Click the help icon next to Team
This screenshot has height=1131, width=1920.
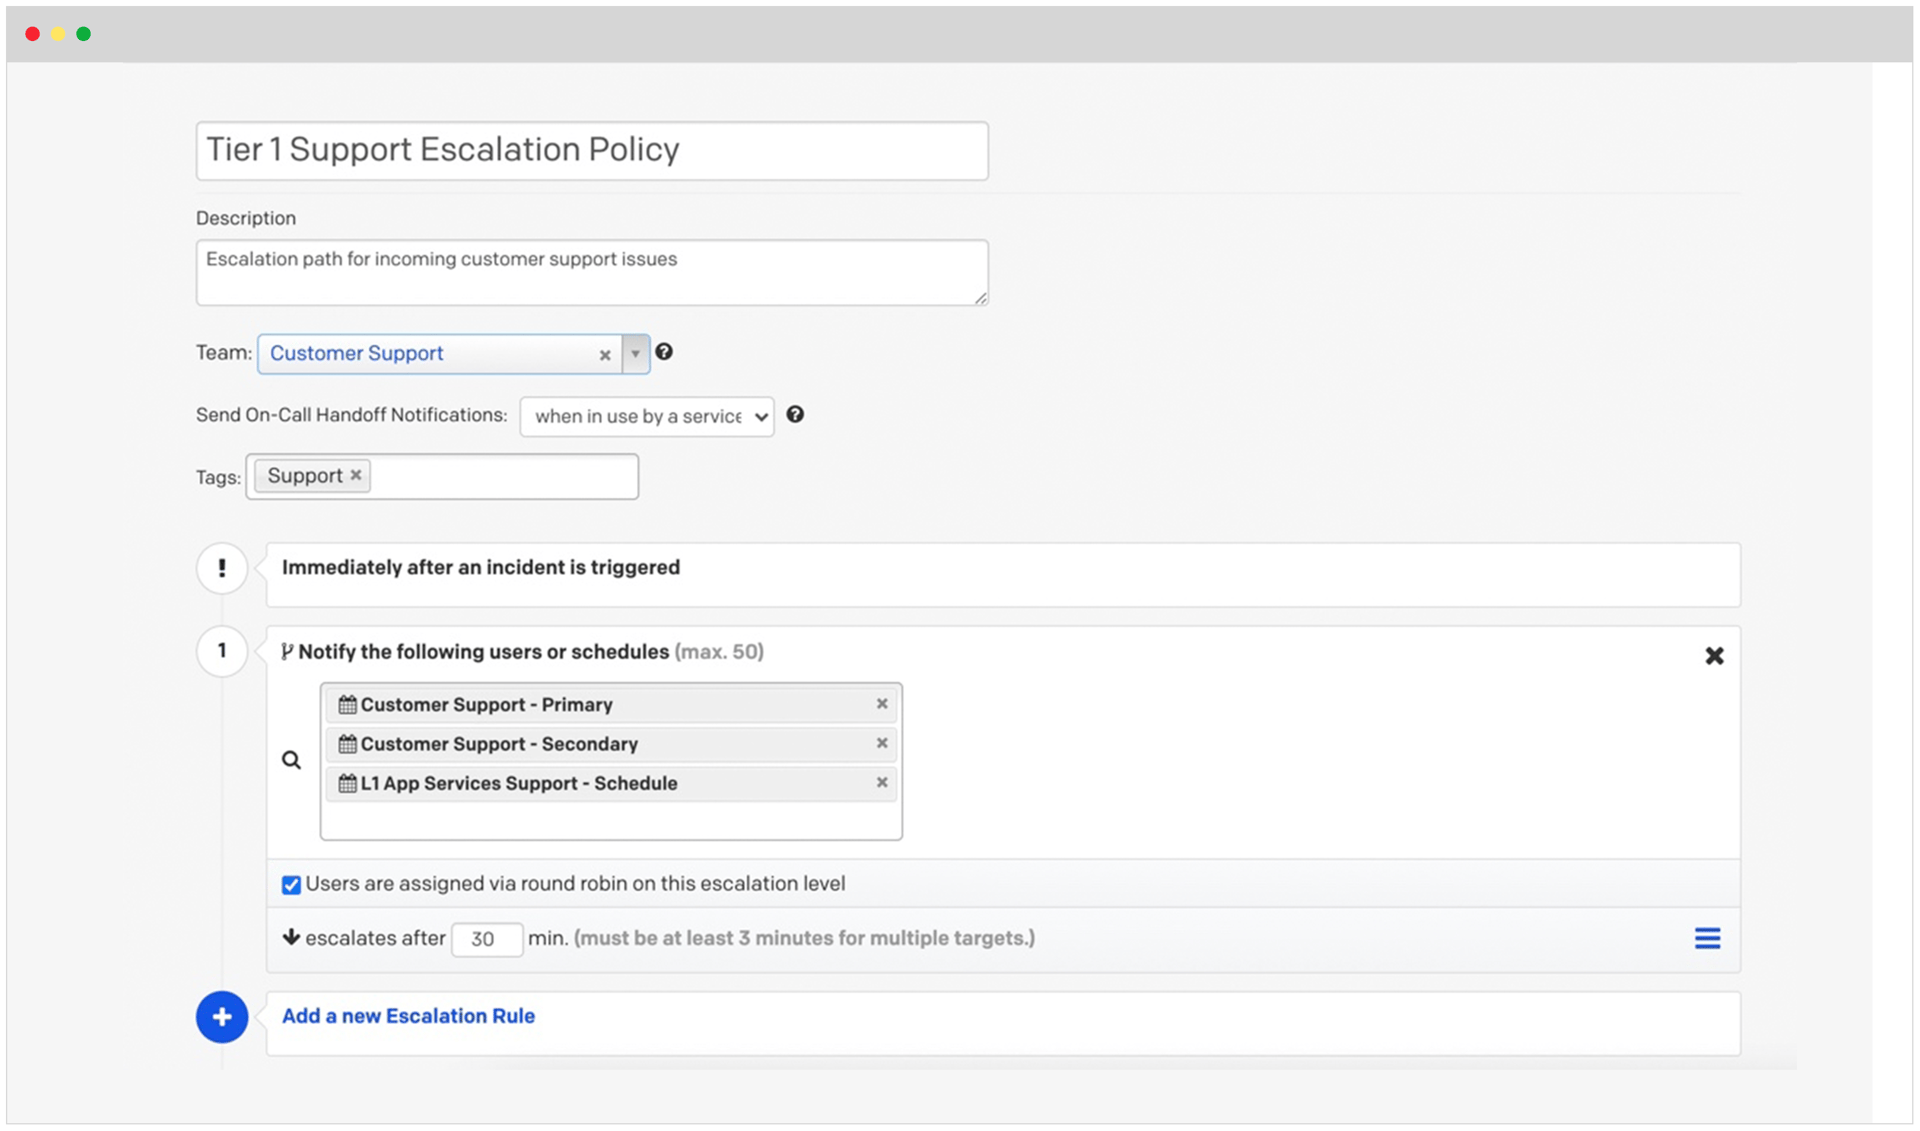click(664, 352)
